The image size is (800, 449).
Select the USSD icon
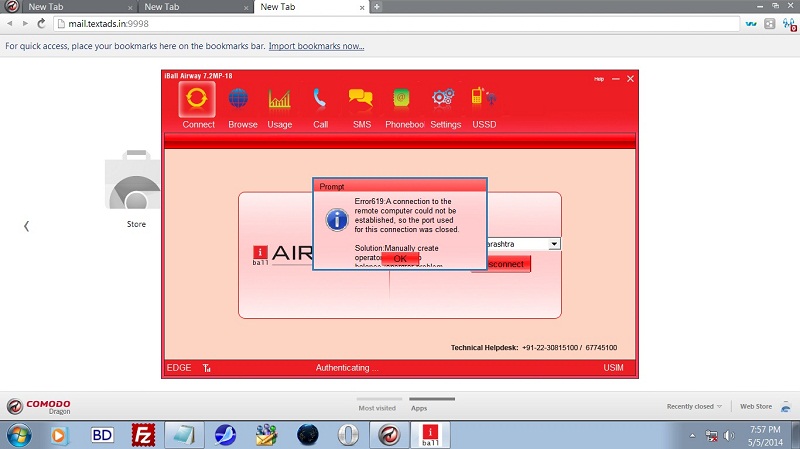click(x=484, y=100)
